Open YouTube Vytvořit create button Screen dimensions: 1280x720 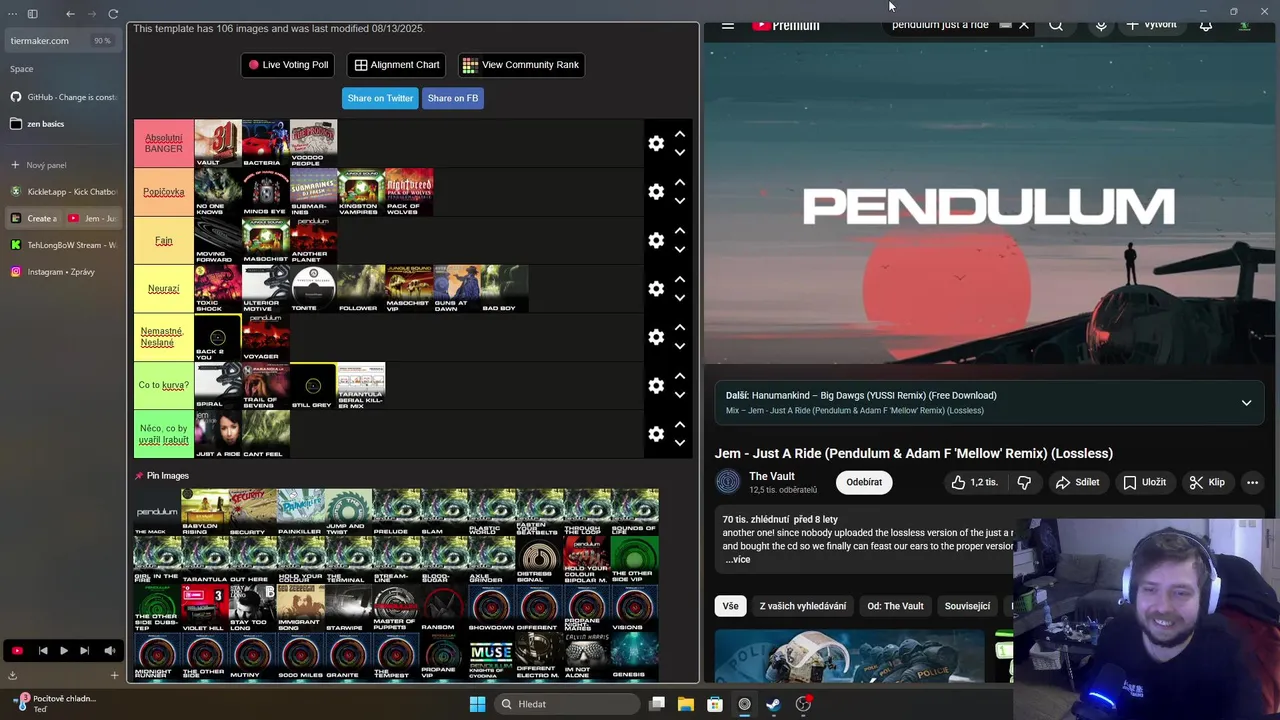point(1152,26)
